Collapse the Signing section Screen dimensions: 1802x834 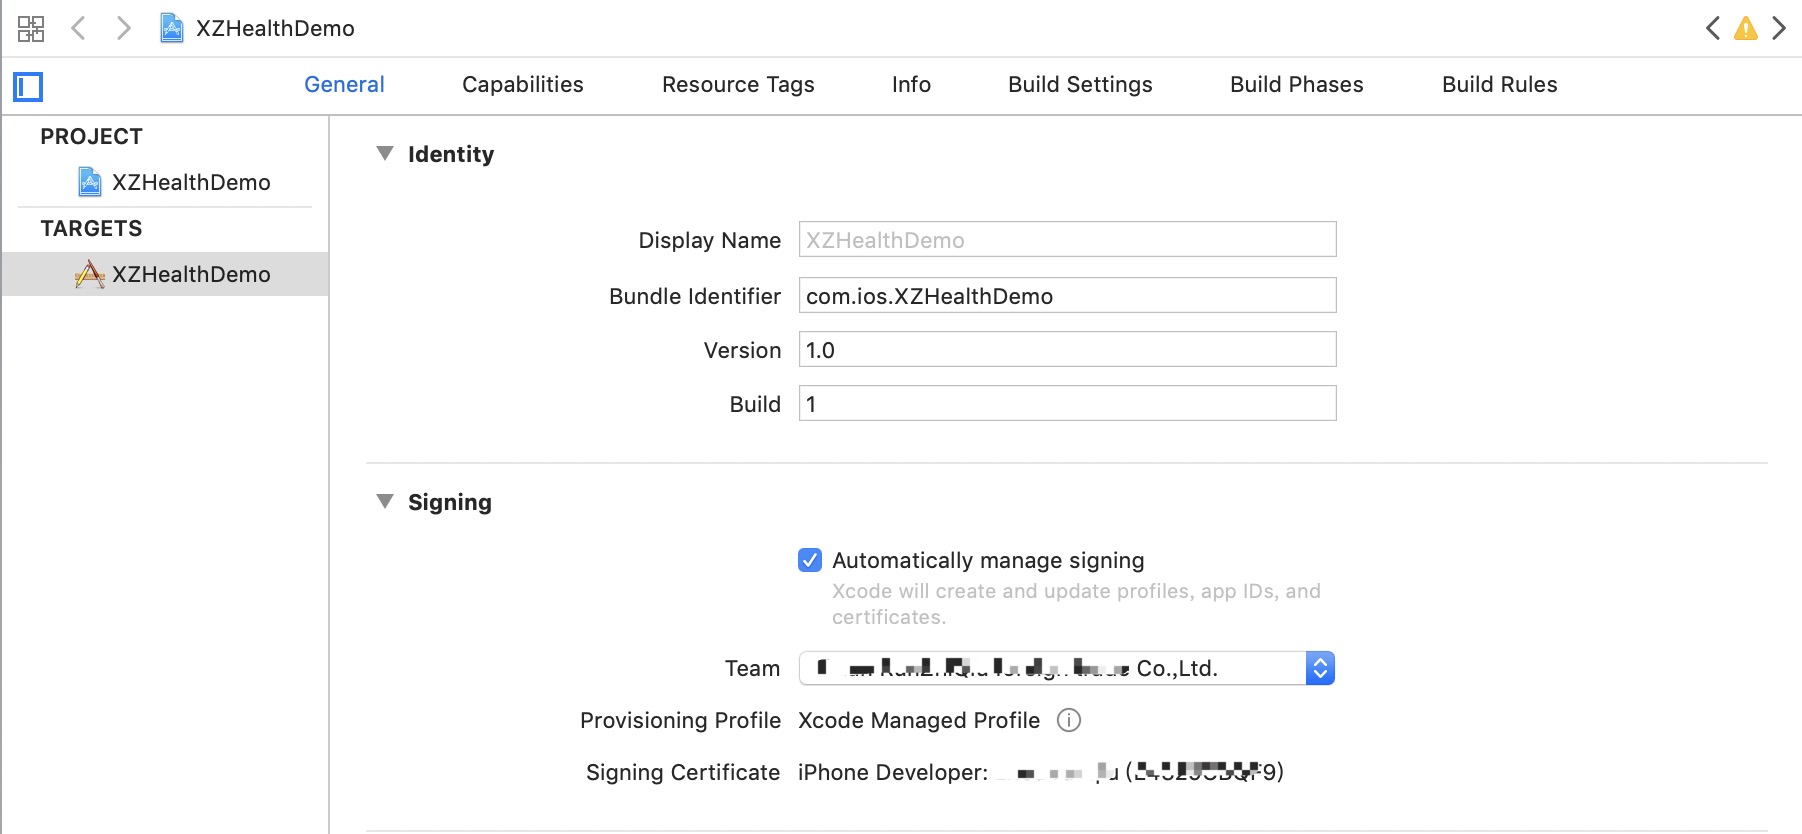(x=385, y=502)
